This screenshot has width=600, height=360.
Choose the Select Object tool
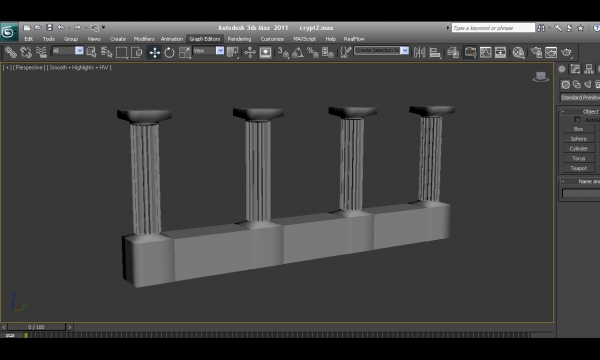click(91, 52)
